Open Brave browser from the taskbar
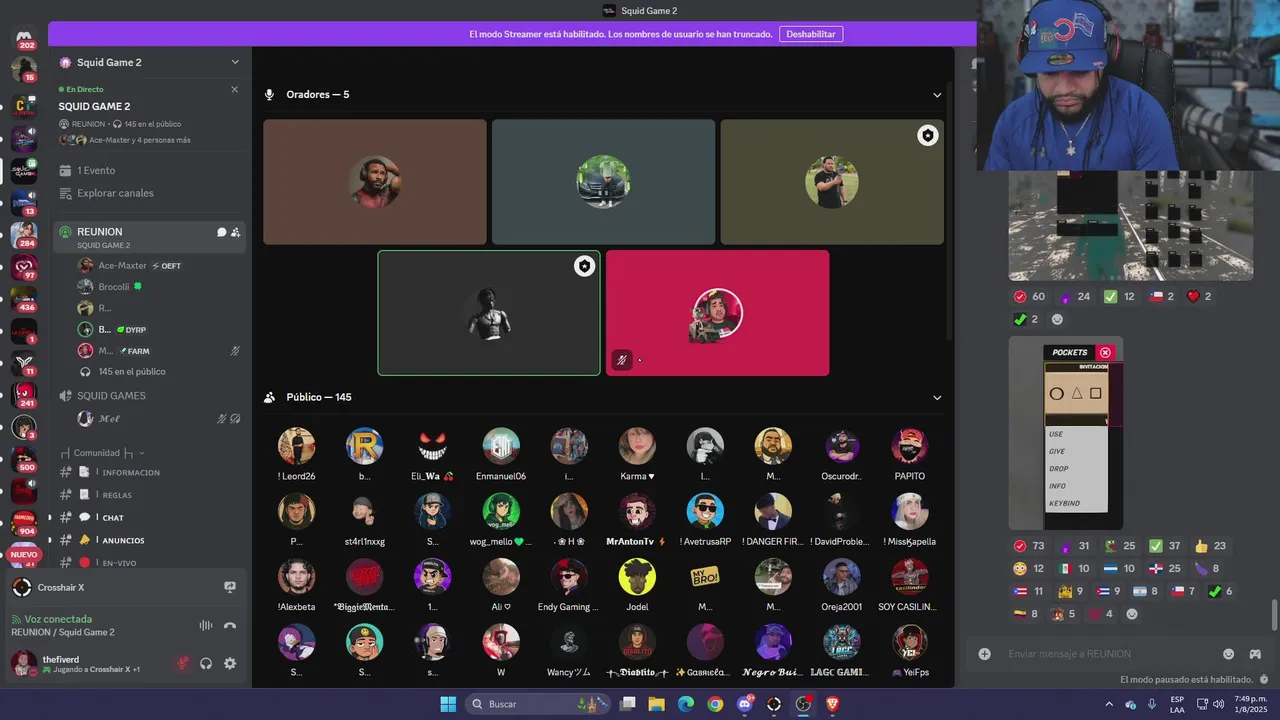This screenshot has height=720, width=1280. [x=832, y=704]
